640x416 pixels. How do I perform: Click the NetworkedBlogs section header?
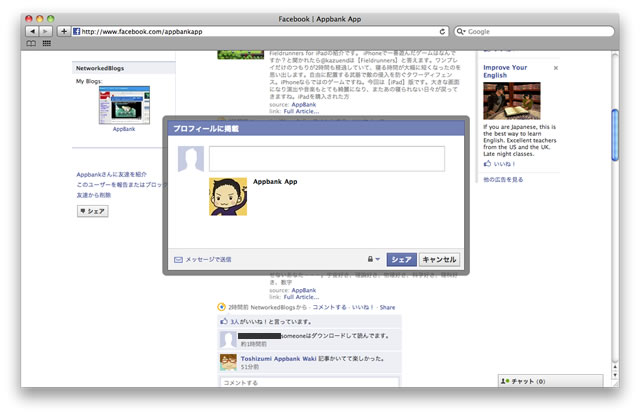click(x=124, y=68)
